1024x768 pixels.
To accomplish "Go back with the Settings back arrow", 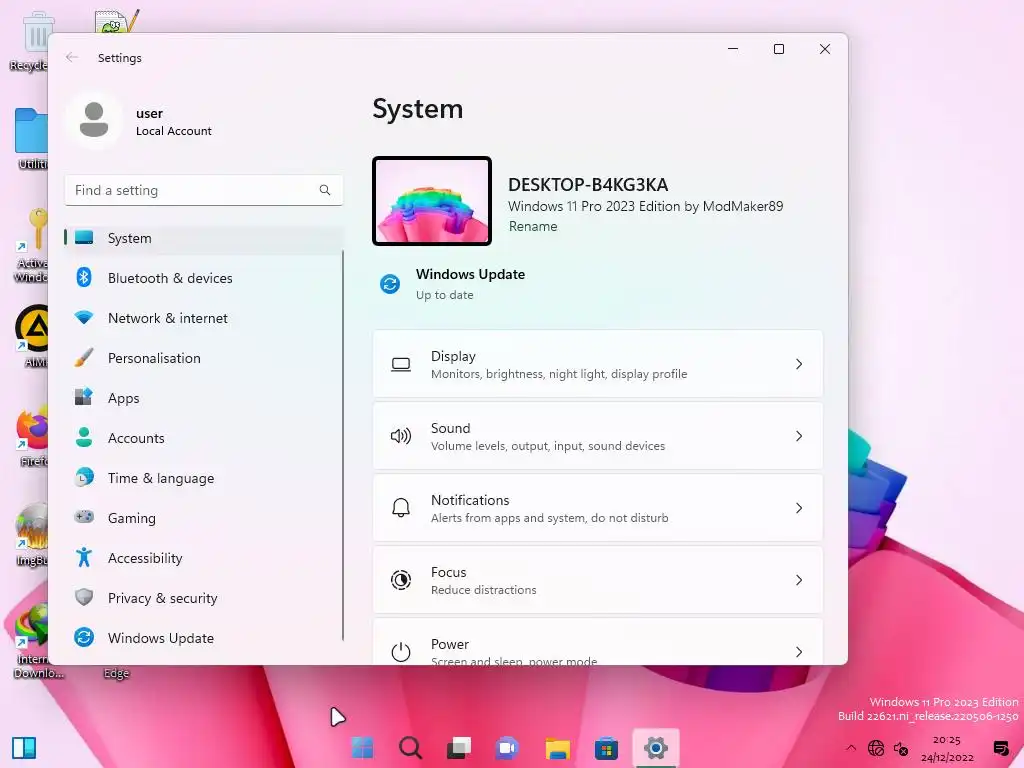I will click(72, 57).
